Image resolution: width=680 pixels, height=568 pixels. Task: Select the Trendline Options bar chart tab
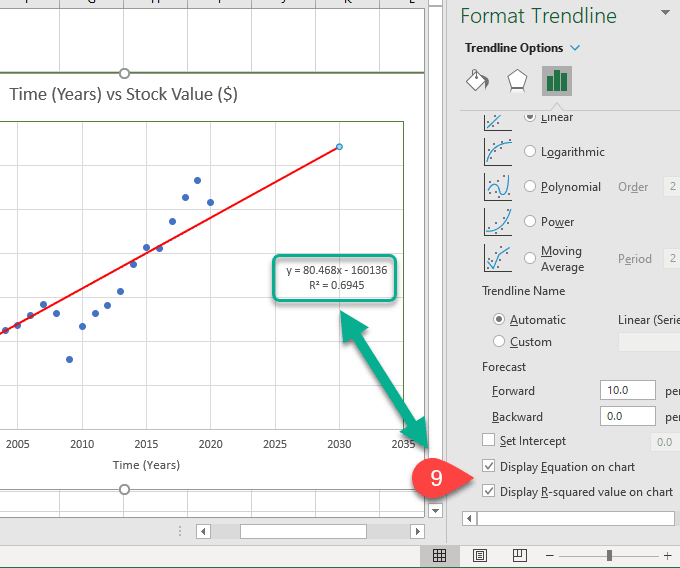tap(556, 81)
